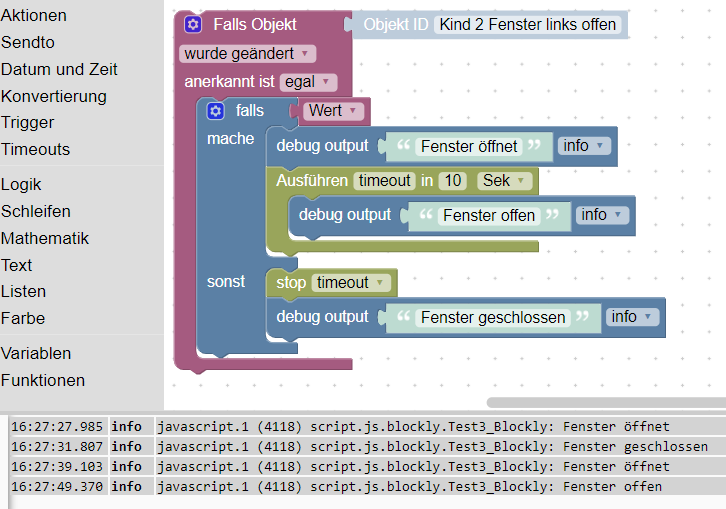Edit the 'Fenster öffnet' text field
This screenshot has height=509, width=726.
point(469,146)
